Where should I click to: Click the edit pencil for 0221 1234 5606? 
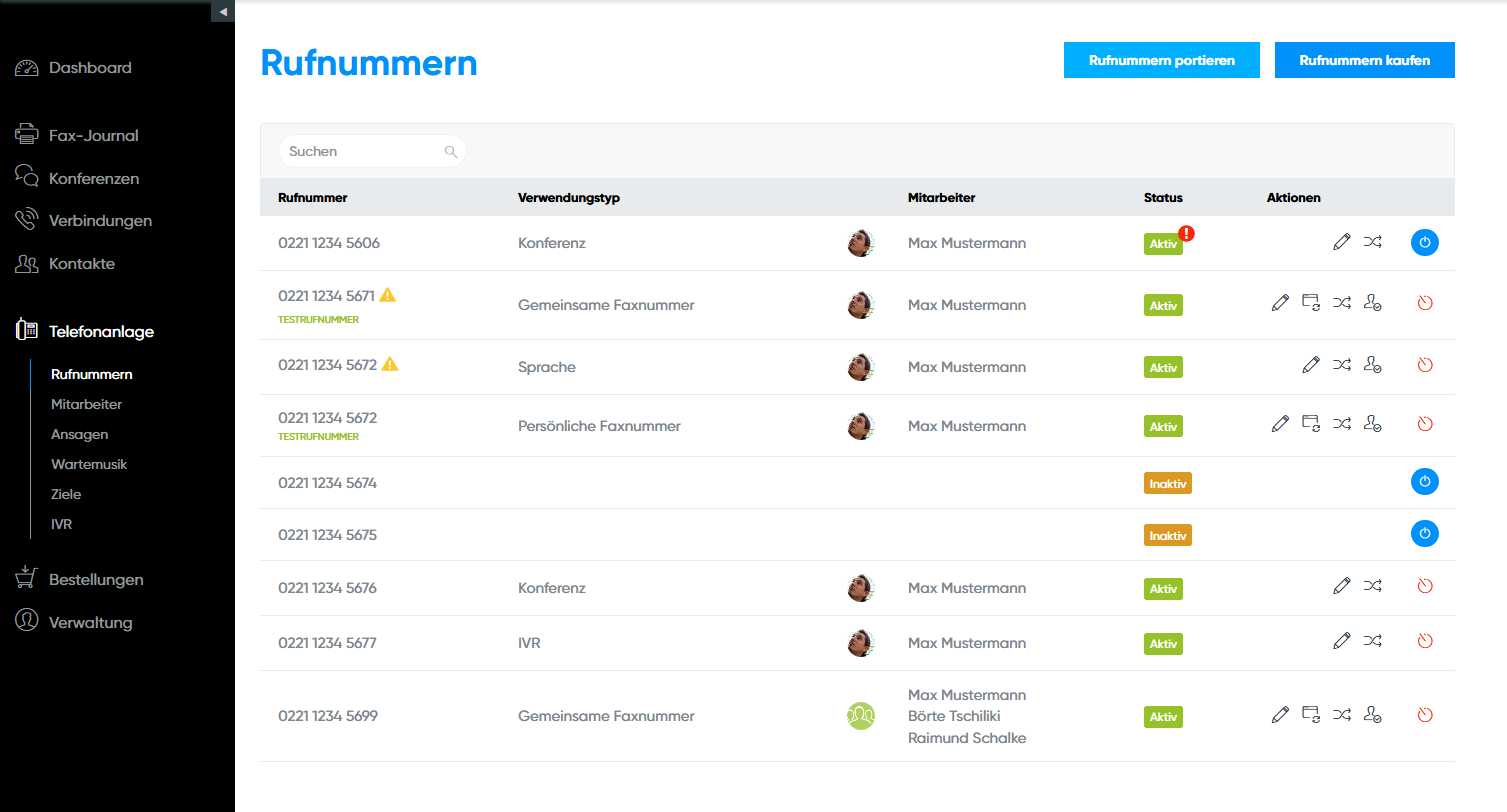click(1342, 242)
